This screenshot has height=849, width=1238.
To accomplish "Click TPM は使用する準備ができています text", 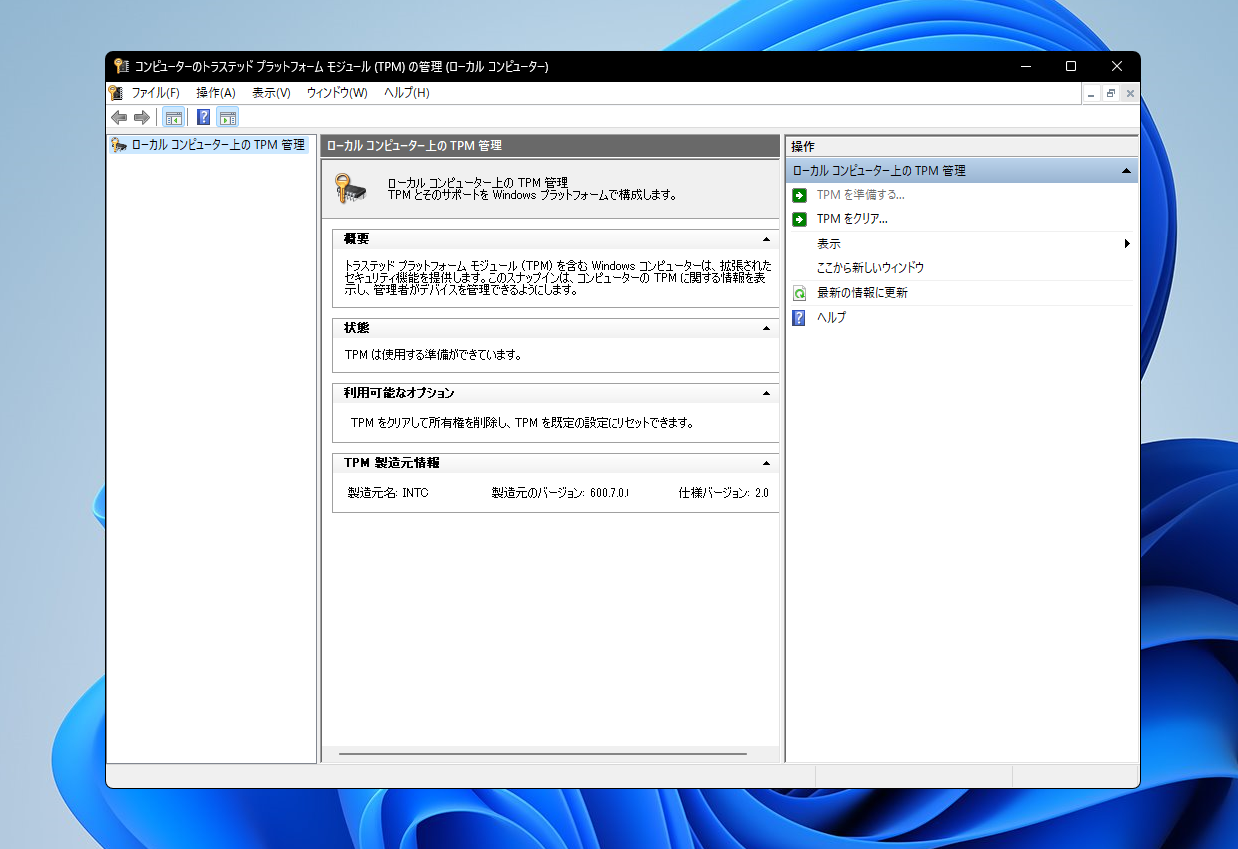I will [433, 355].
